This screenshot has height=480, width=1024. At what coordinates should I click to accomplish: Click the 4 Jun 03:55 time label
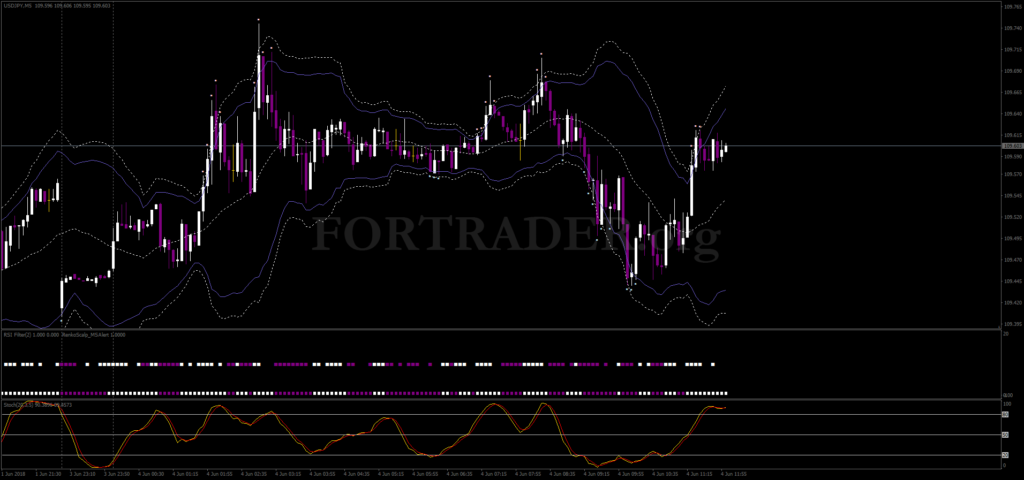point(323,475)
